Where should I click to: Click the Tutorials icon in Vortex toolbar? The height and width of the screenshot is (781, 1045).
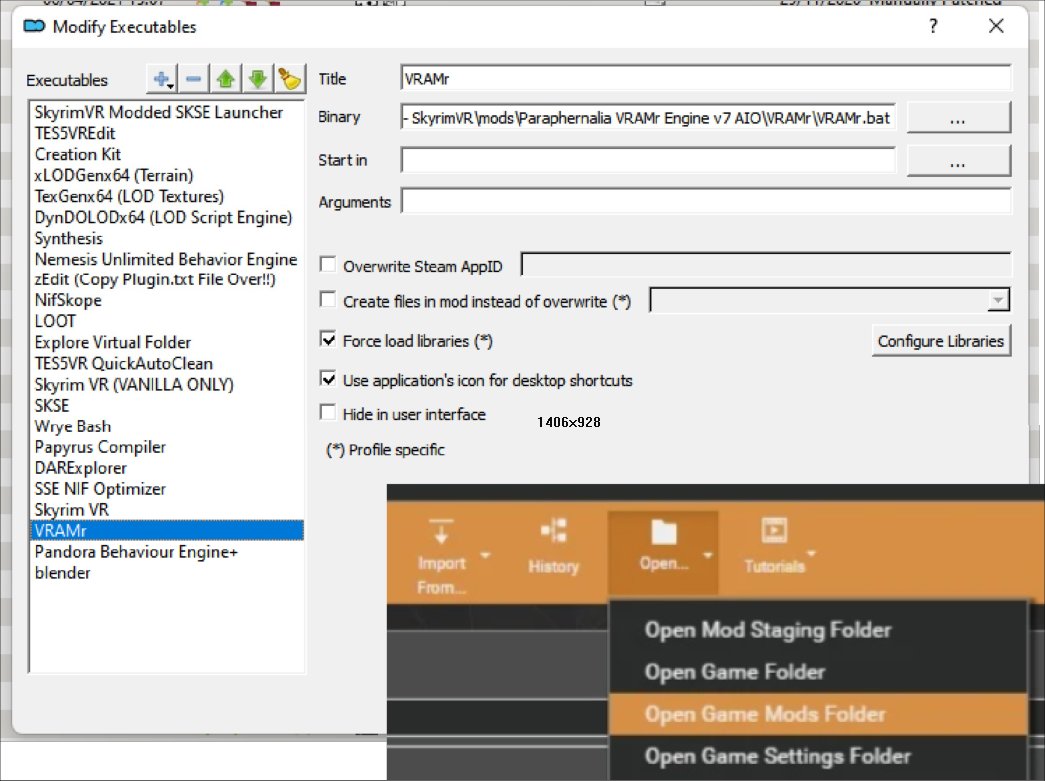774,530
